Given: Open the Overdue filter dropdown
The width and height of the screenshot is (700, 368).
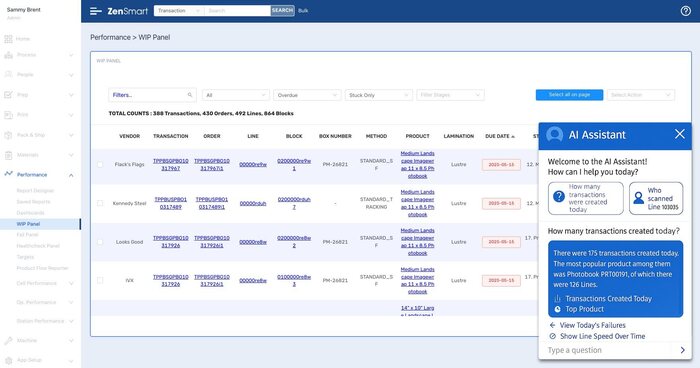Looking at the screenshot, I should tap(307, 95).
